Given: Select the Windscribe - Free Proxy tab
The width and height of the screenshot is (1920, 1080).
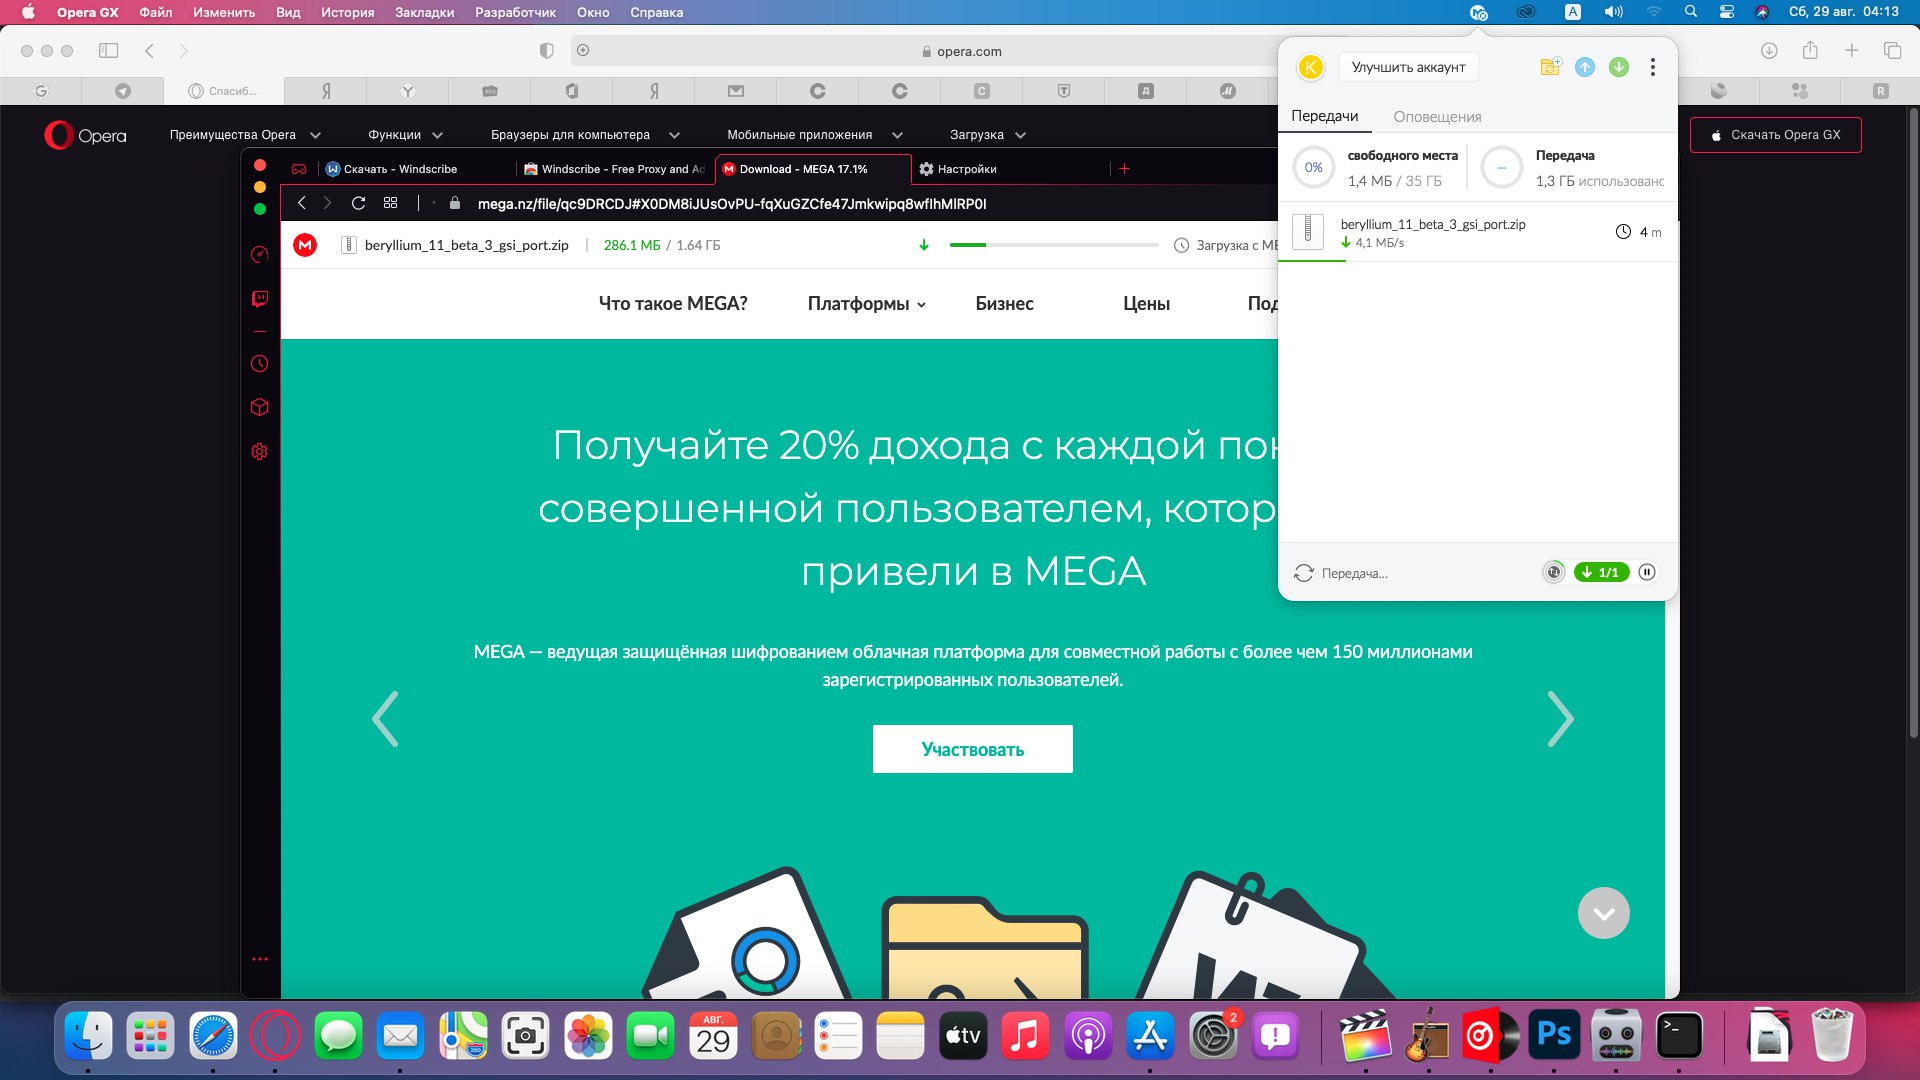Looking at the screenshot, I should pos(615,169).
